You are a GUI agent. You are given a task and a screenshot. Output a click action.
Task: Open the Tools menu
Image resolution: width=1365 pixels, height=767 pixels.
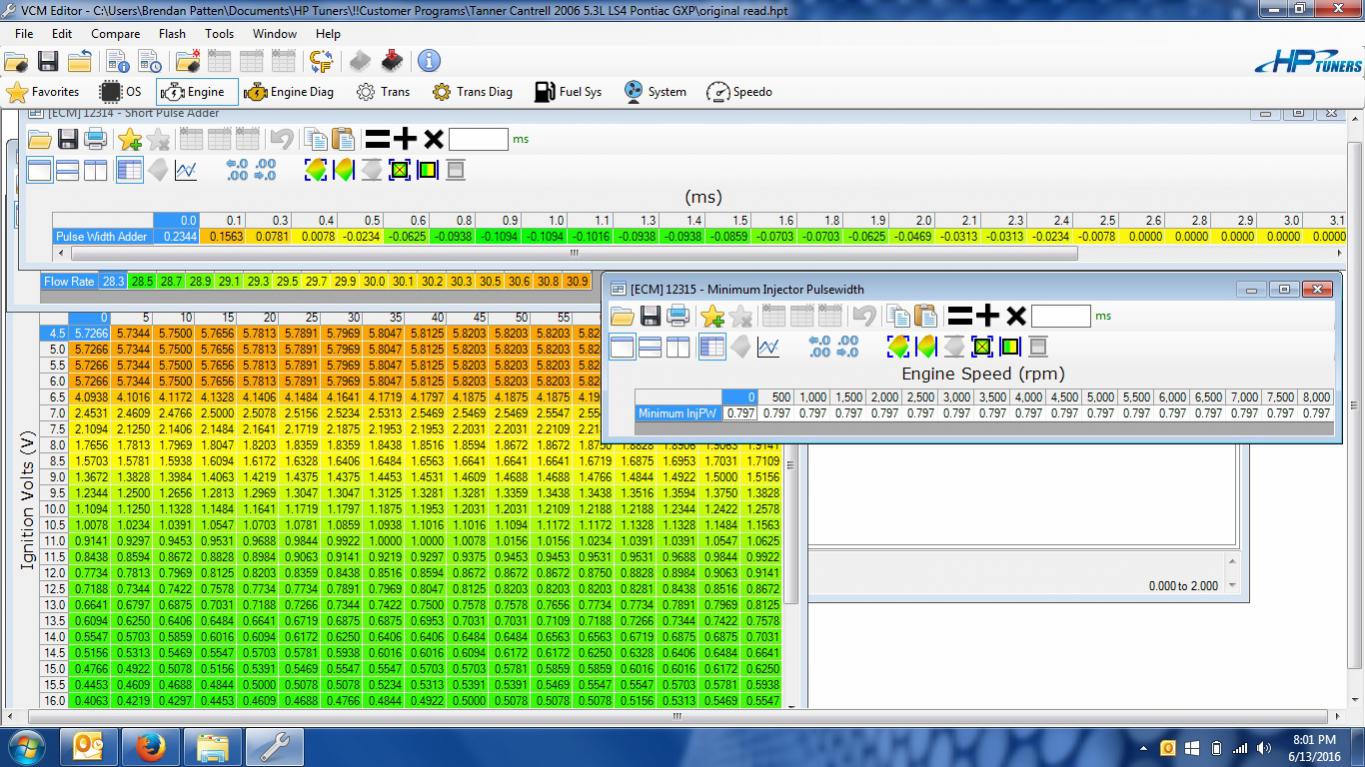(x=219, y=33)
